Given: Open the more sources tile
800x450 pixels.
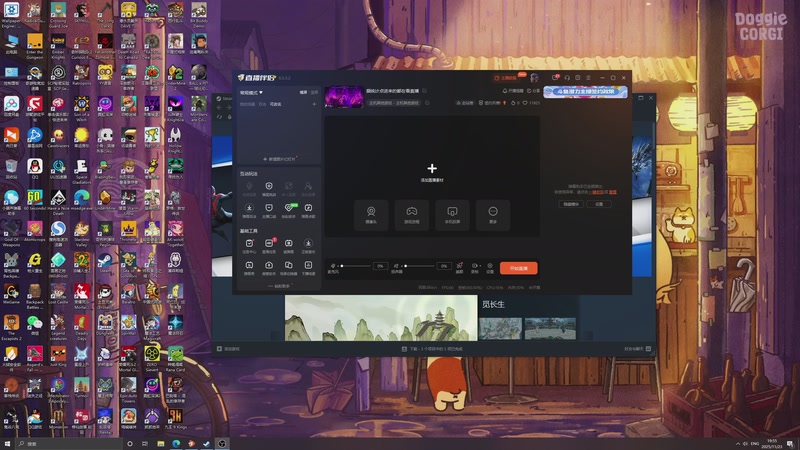Looking at the screenshot, I should pyautogui.click(x=492, y=214).
